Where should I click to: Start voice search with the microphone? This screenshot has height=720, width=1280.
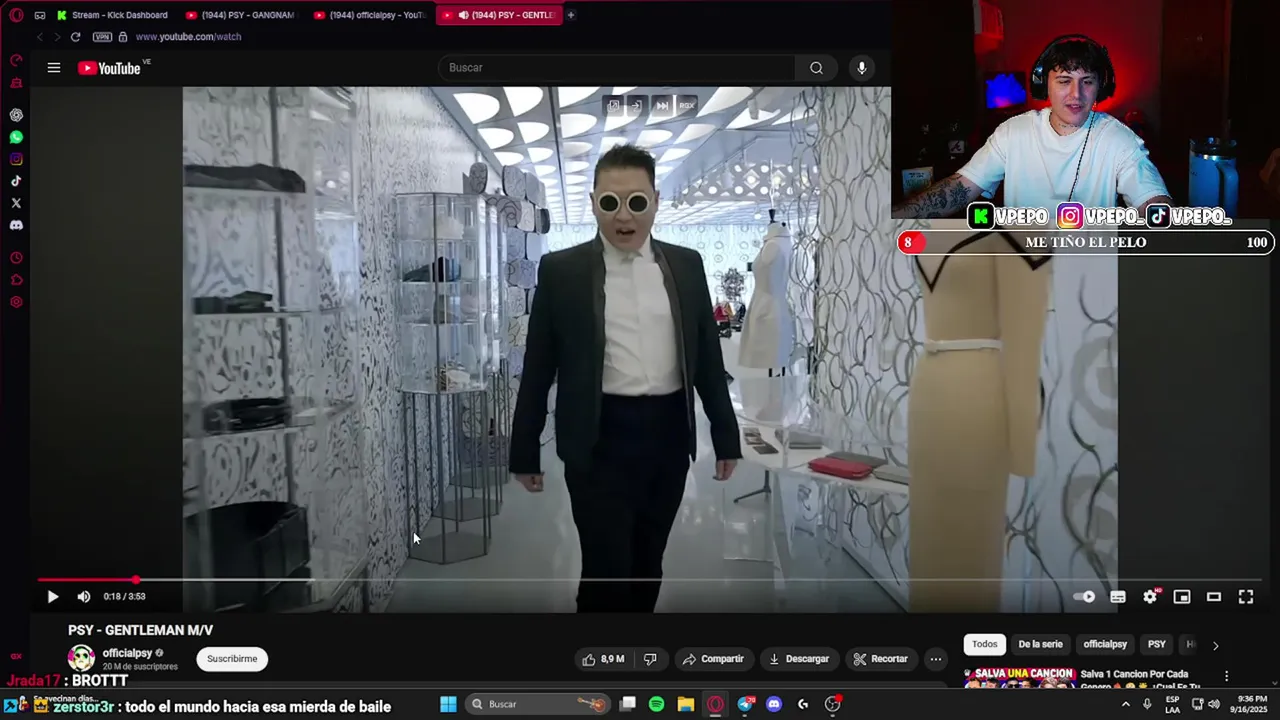click(861, 68)
